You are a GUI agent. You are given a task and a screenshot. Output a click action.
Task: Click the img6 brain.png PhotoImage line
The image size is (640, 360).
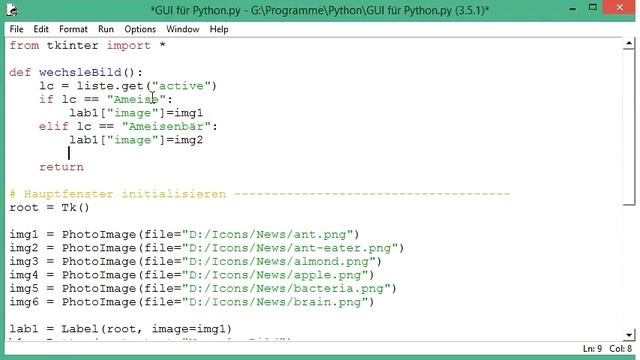coord(191,302)
